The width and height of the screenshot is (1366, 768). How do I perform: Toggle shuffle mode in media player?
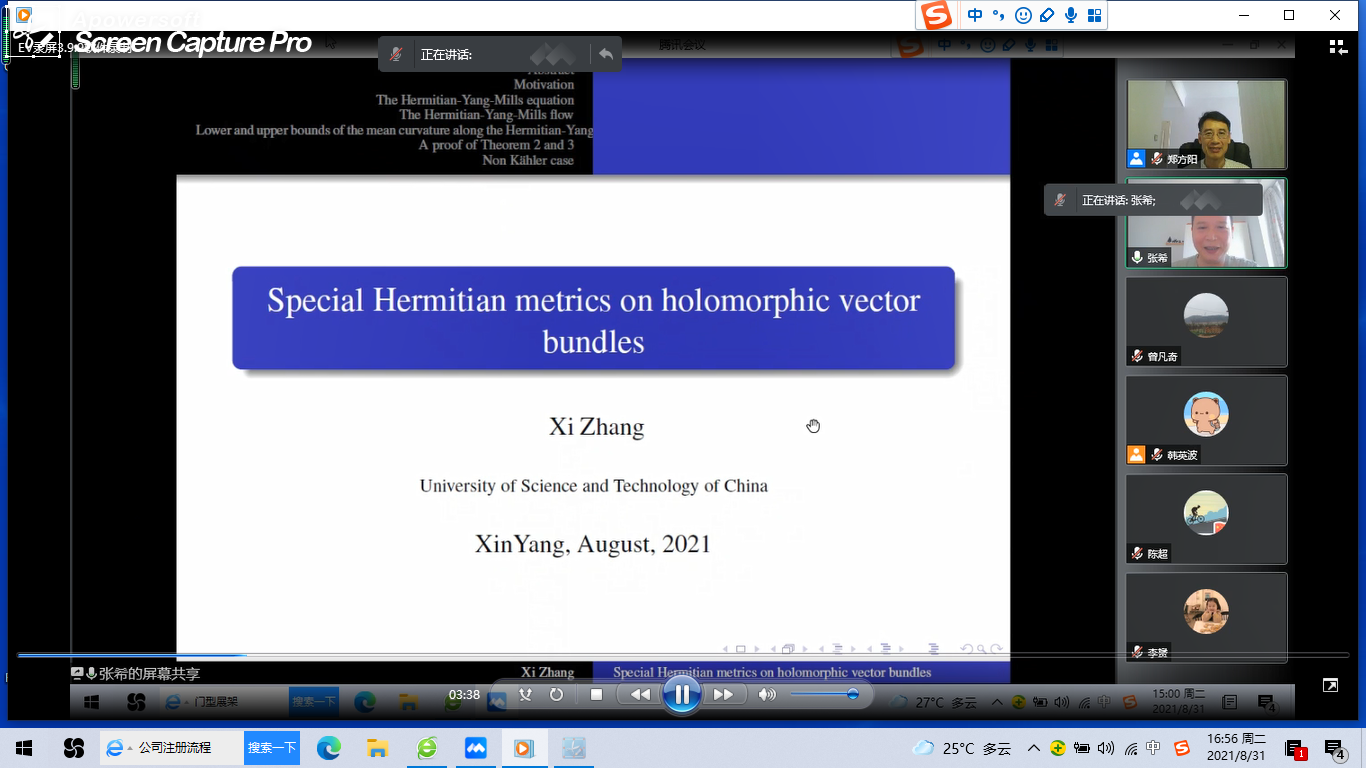click(x=526, y=694)
